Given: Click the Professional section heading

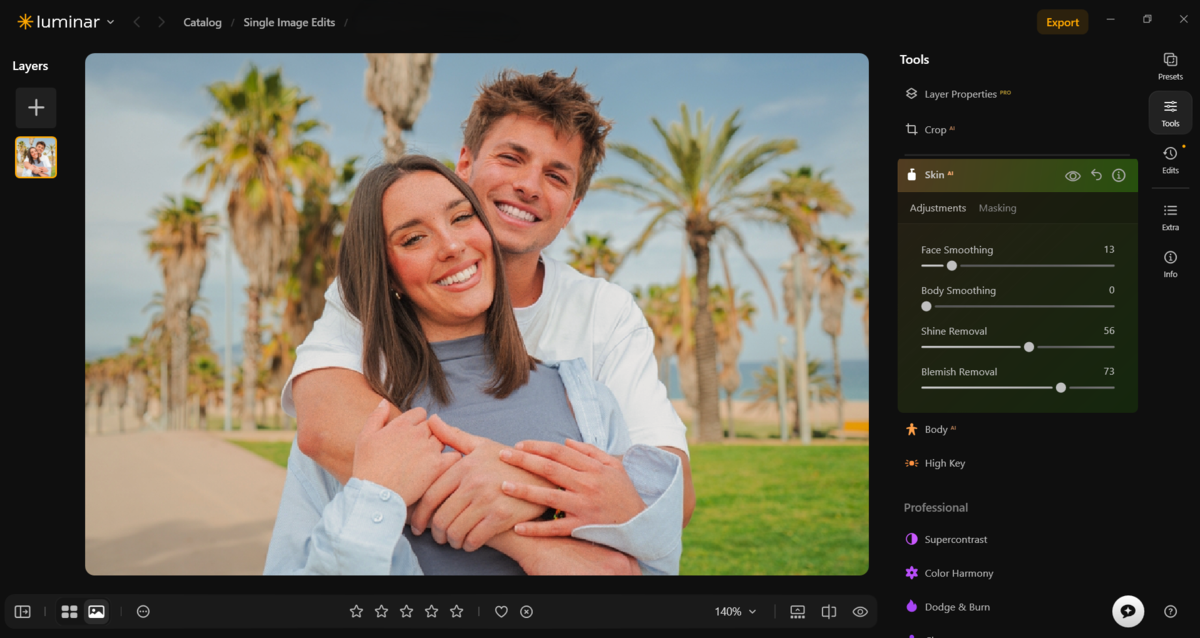Looking at the screenshot, I should (936, 507).
